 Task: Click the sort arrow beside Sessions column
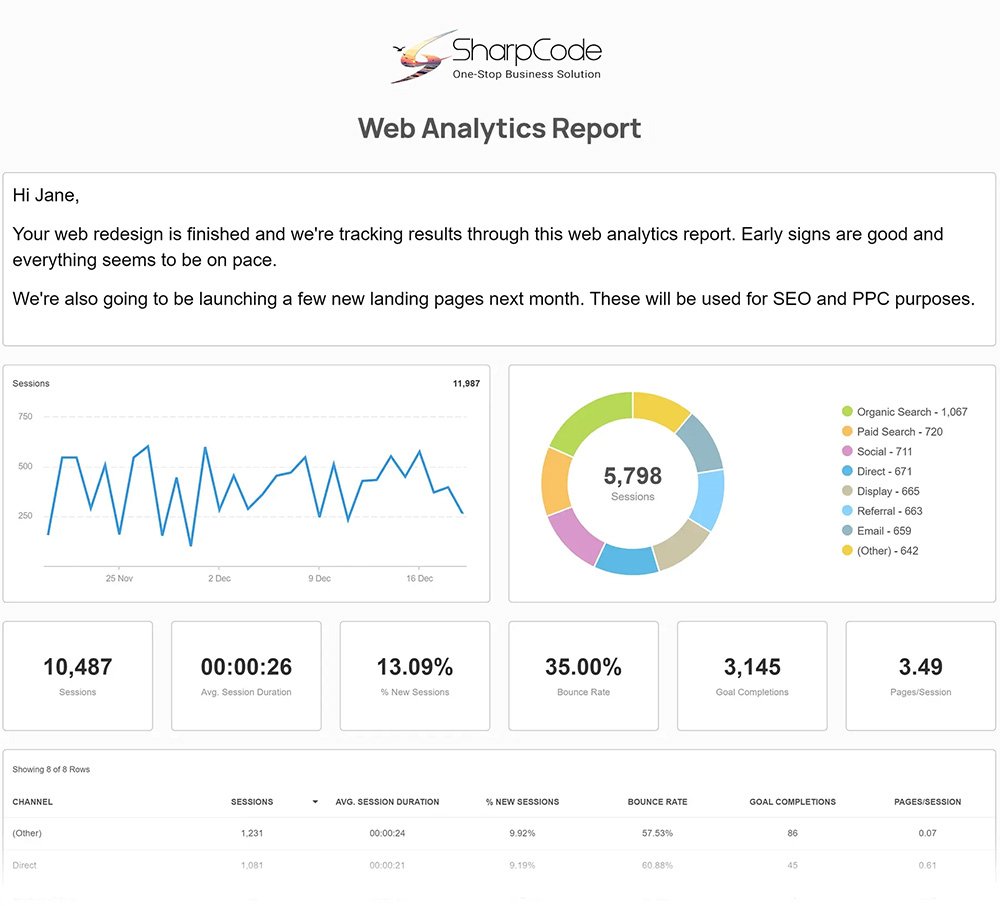point(316,802)
